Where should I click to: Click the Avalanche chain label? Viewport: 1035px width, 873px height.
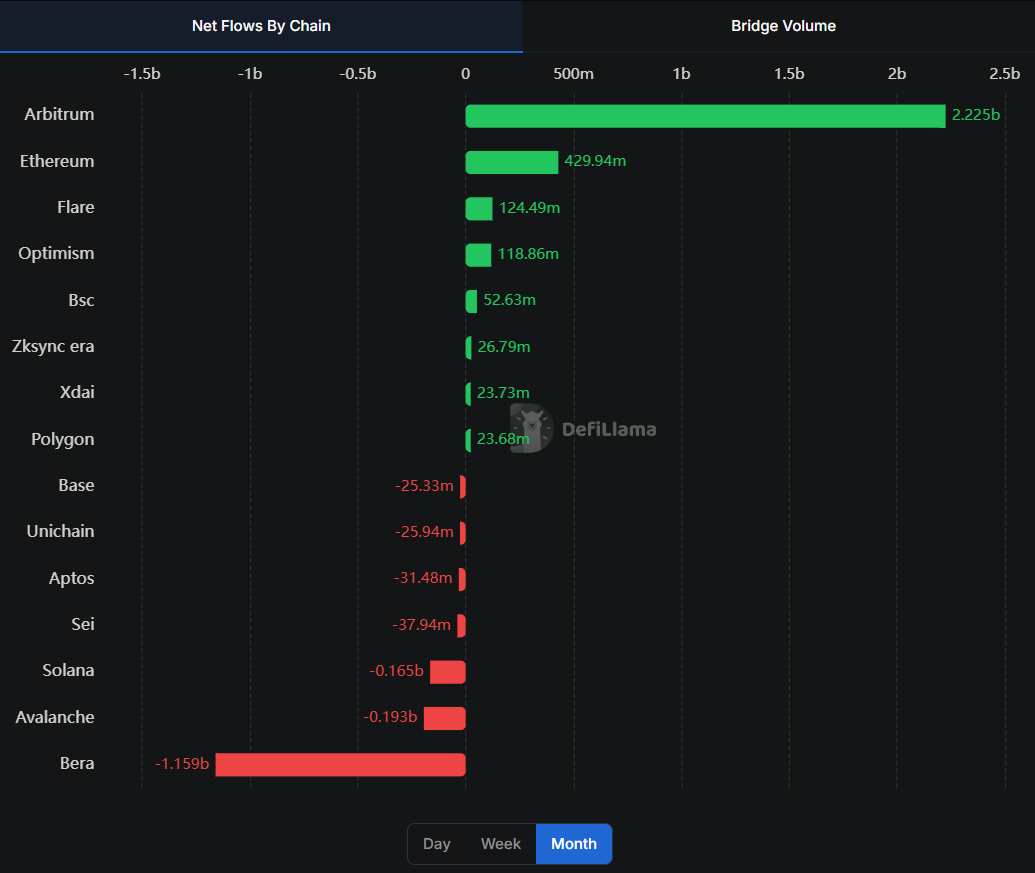point(55,717)
